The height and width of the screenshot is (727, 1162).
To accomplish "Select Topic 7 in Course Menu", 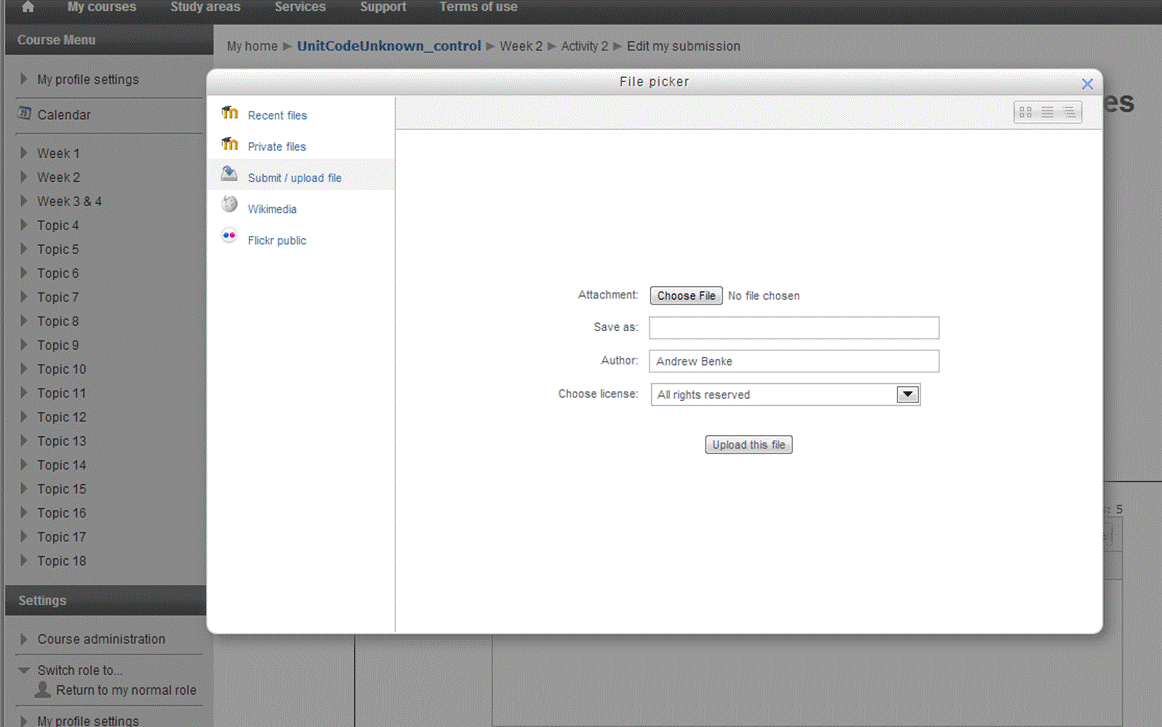I will [x=58, y=297].
